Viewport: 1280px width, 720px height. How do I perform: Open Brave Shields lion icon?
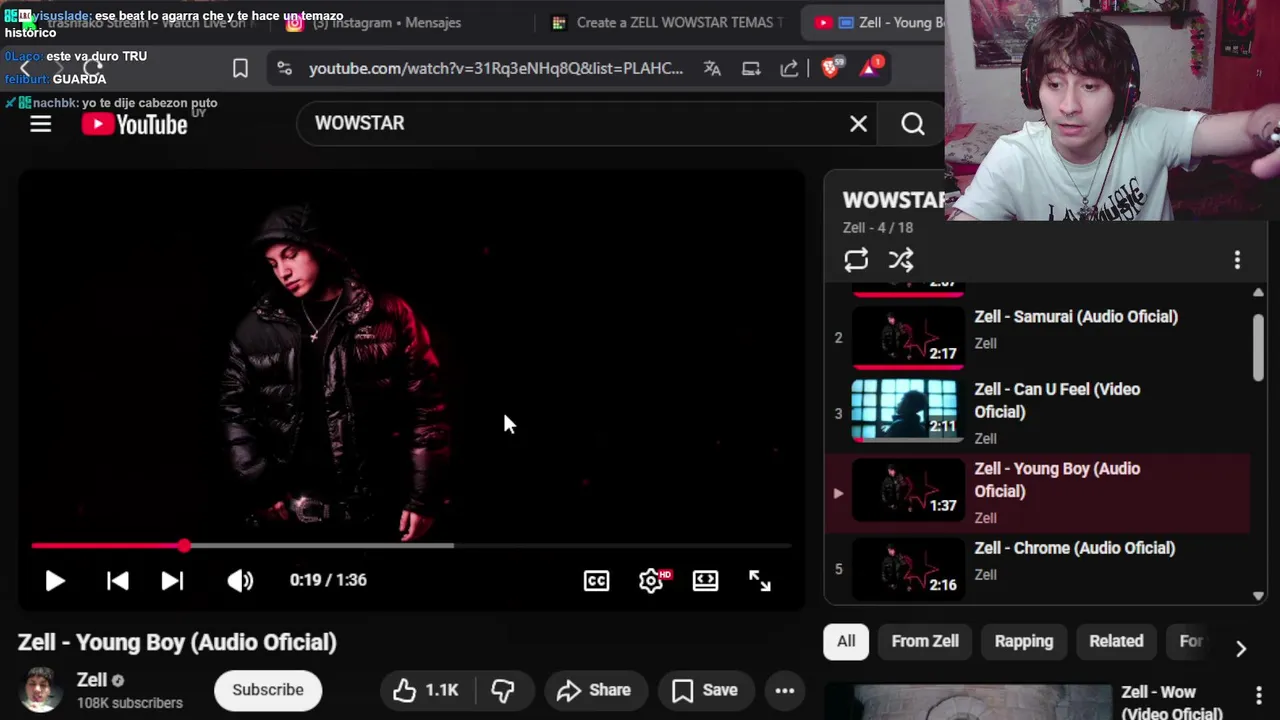point(830,67)
